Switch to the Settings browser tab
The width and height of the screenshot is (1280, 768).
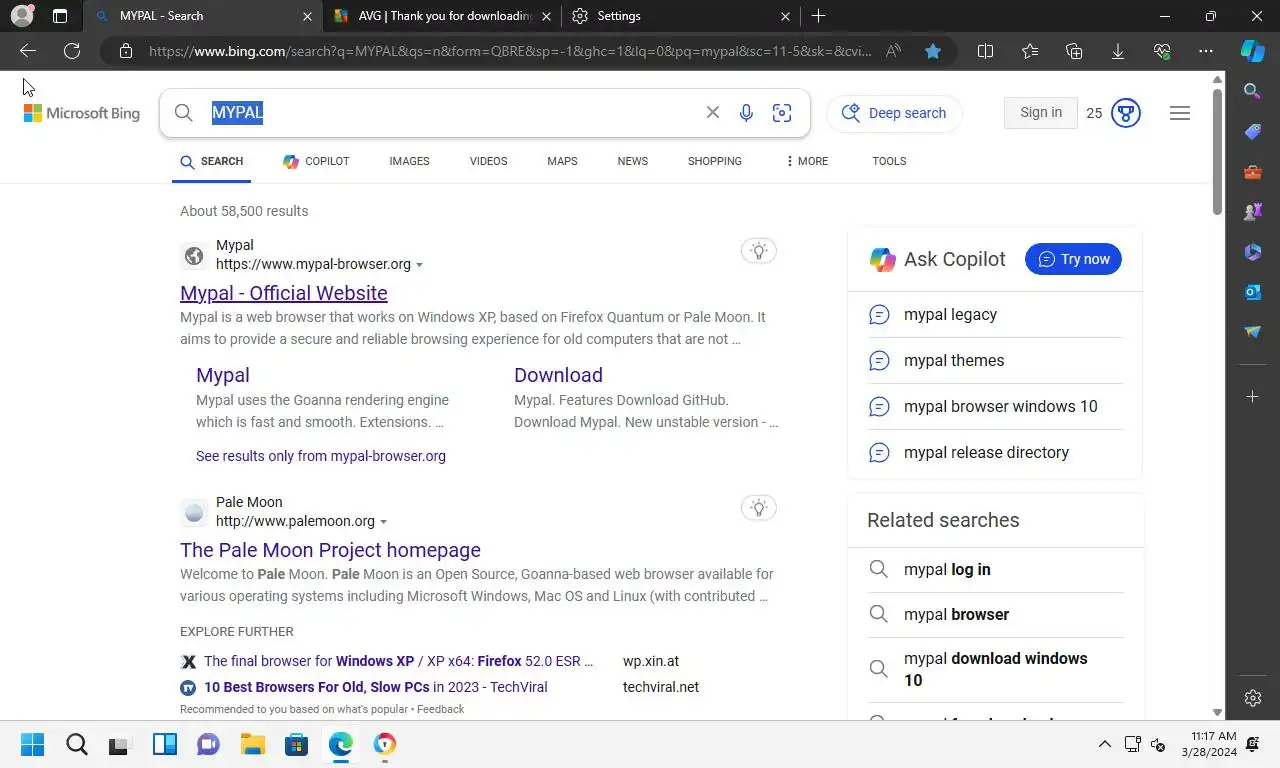coord(680,16)
